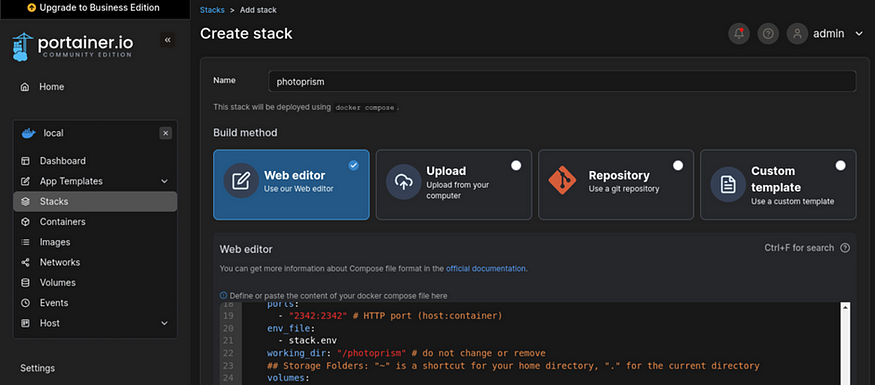
Task: Click the Containers cube icon
Action: coord(25,222)
